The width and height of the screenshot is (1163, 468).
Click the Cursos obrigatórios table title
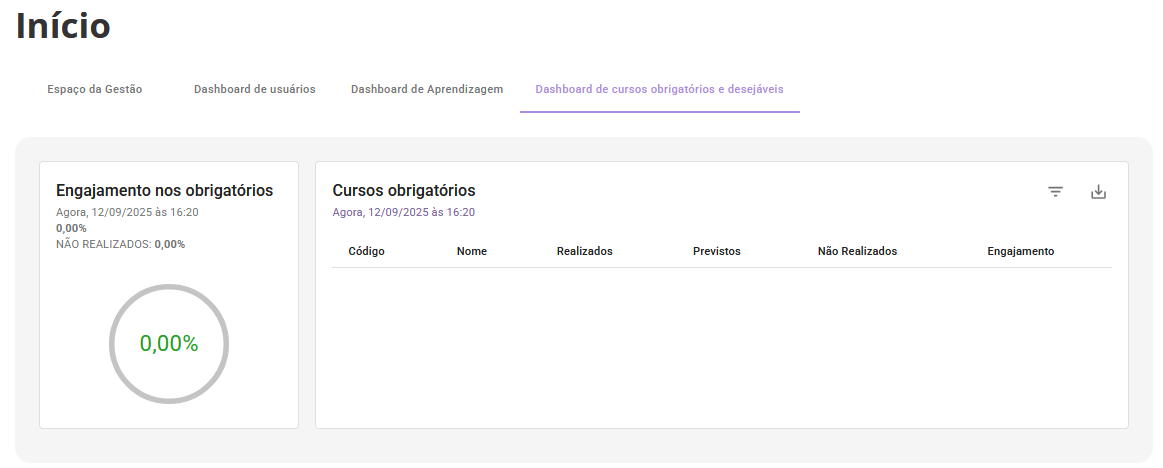click(x=404, y=191)
